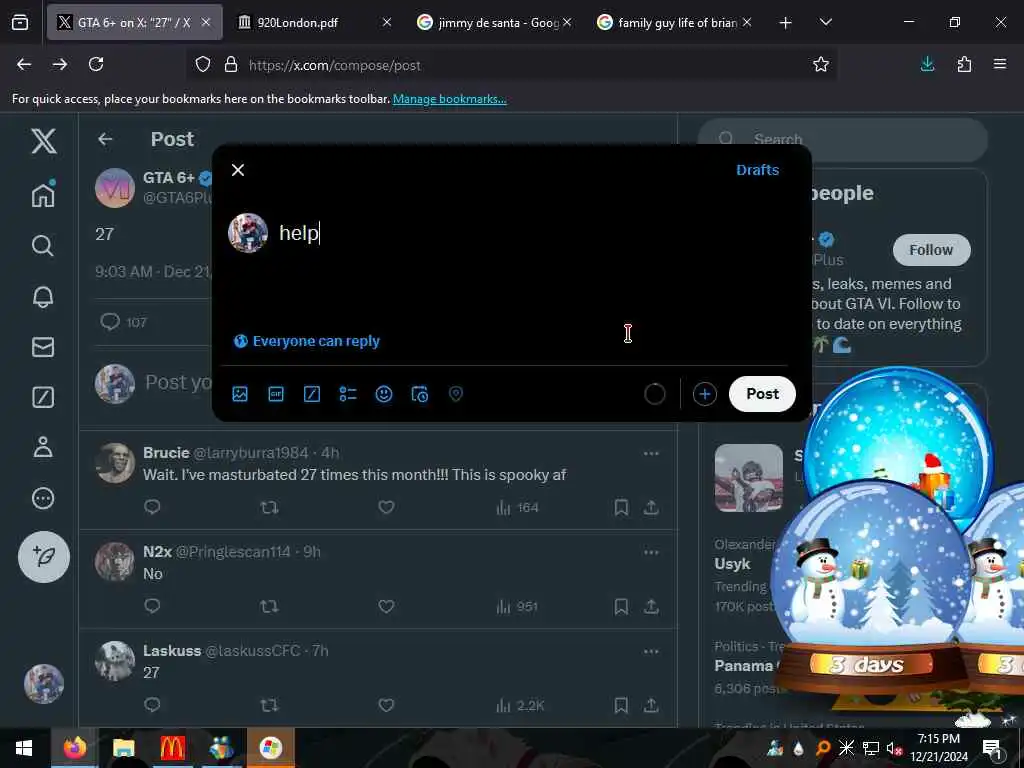Open the Usyk trending topic
The width and height of the screenshot is (1024, 768).
point(732,564)
